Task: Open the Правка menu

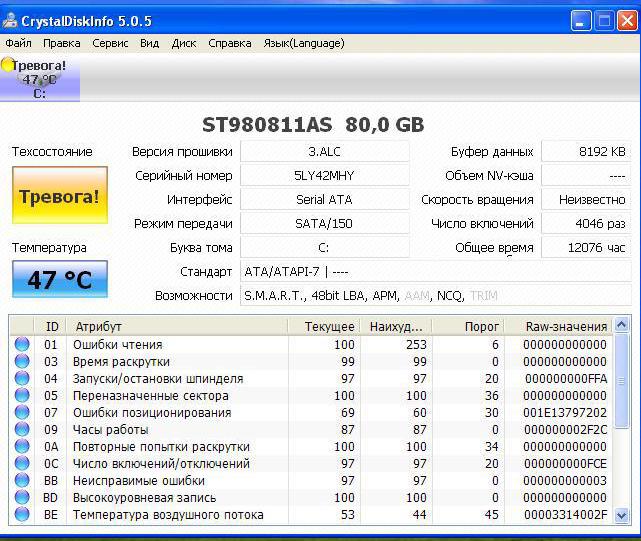Action: point(62,43)
